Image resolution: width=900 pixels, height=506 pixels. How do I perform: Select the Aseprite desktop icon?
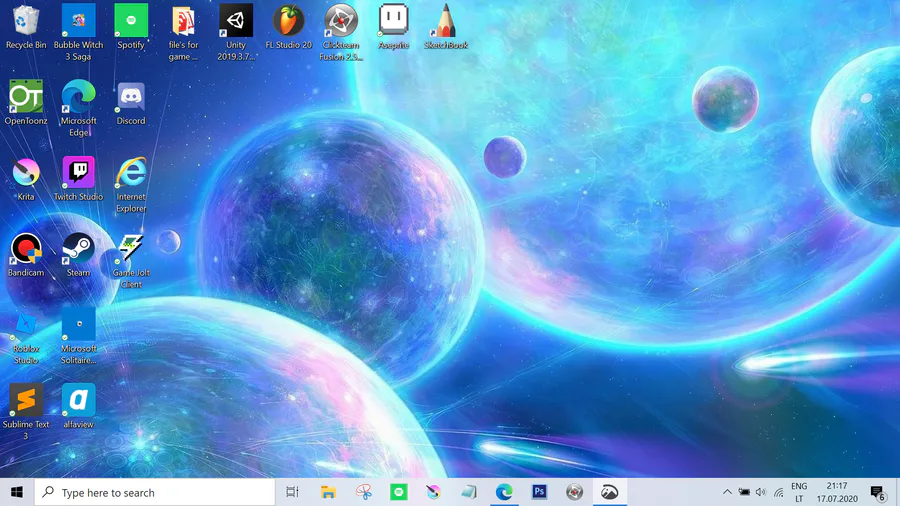[x=394, y=28]
